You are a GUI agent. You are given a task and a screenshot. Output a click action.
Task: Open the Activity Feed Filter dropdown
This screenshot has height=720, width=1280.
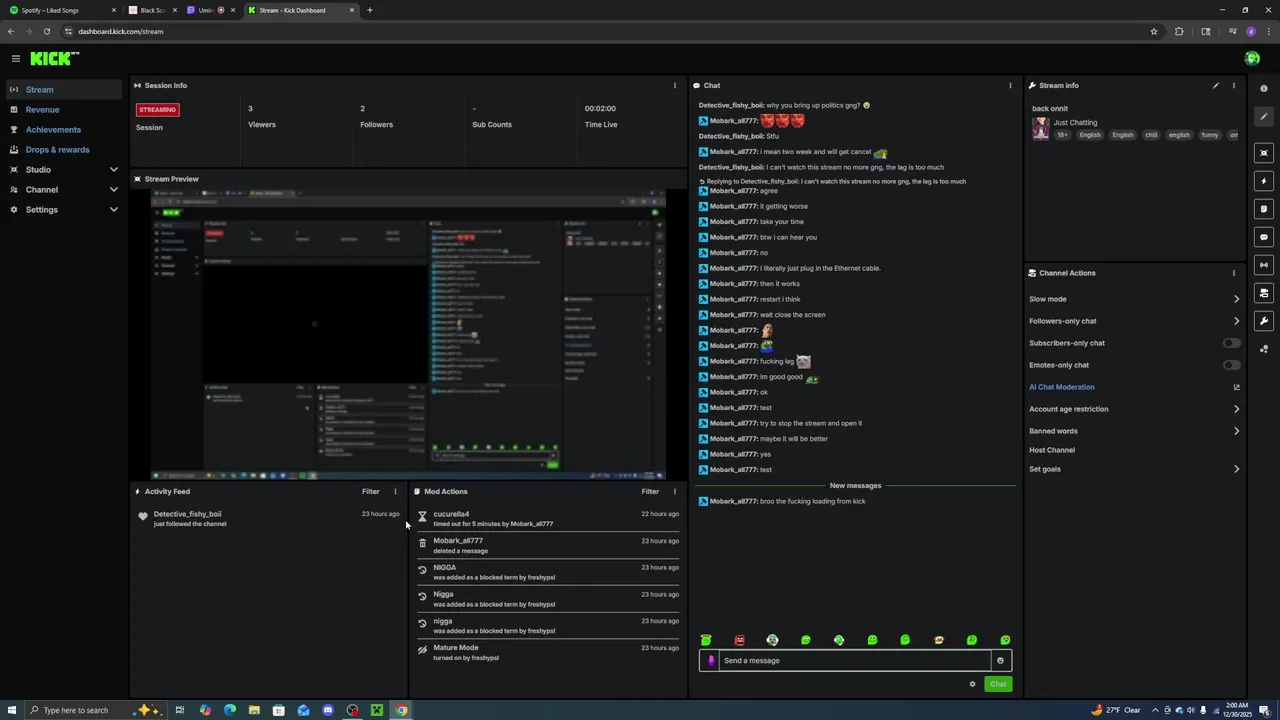371,491
